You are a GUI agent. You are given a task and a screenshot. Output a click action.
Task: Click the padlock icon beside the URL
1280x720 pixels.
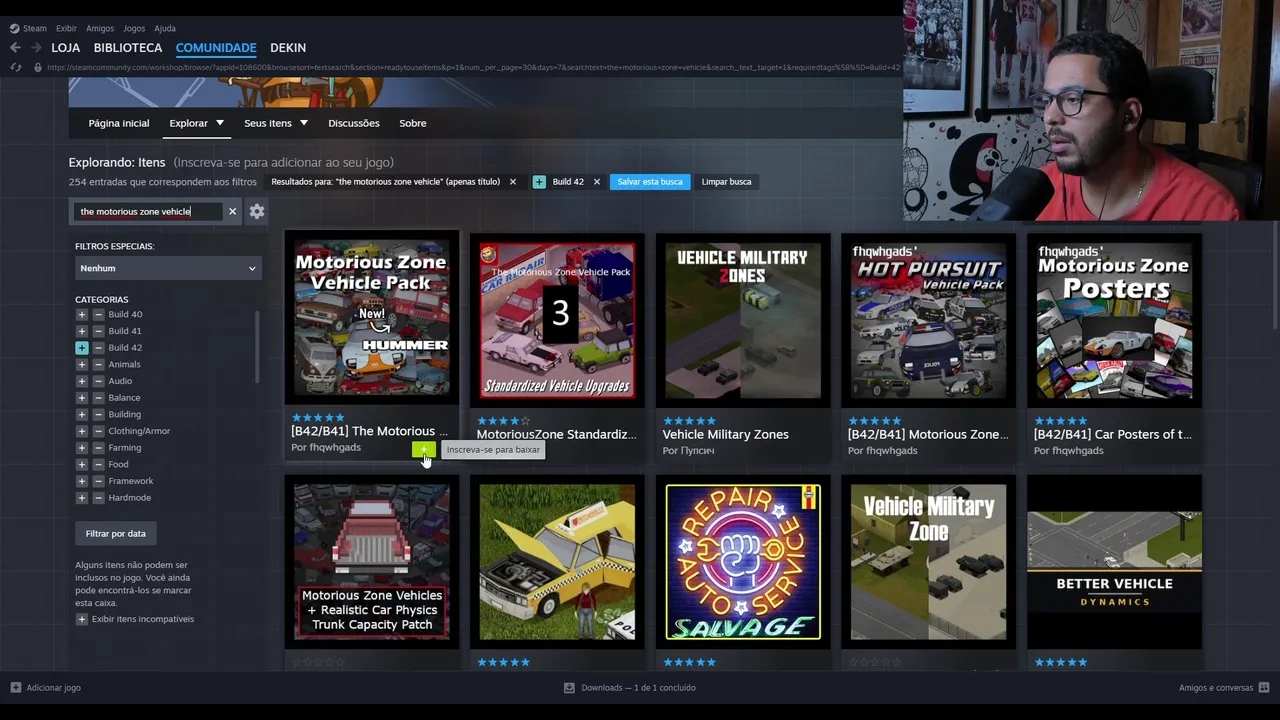pyautogui.click(x=38, y=68)
